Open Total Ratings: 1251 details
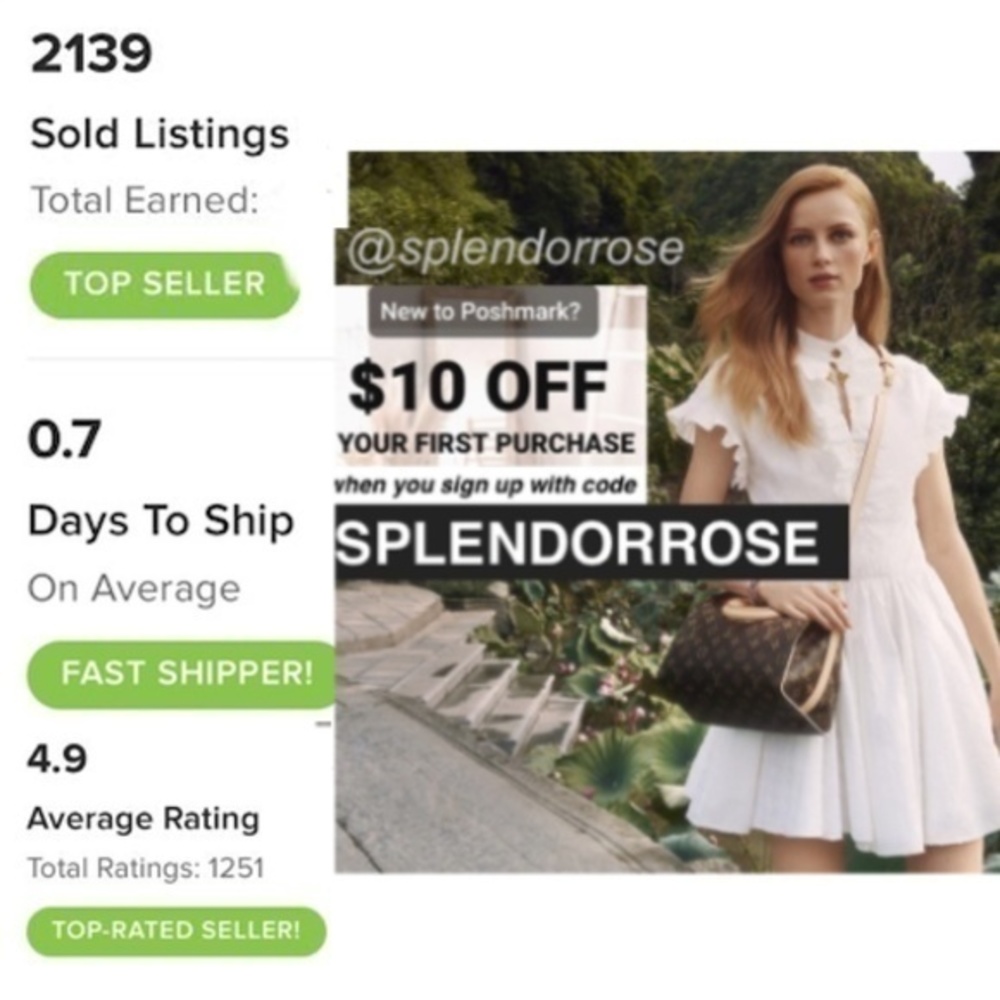The image size is (1000, 1000). point(145,867)
